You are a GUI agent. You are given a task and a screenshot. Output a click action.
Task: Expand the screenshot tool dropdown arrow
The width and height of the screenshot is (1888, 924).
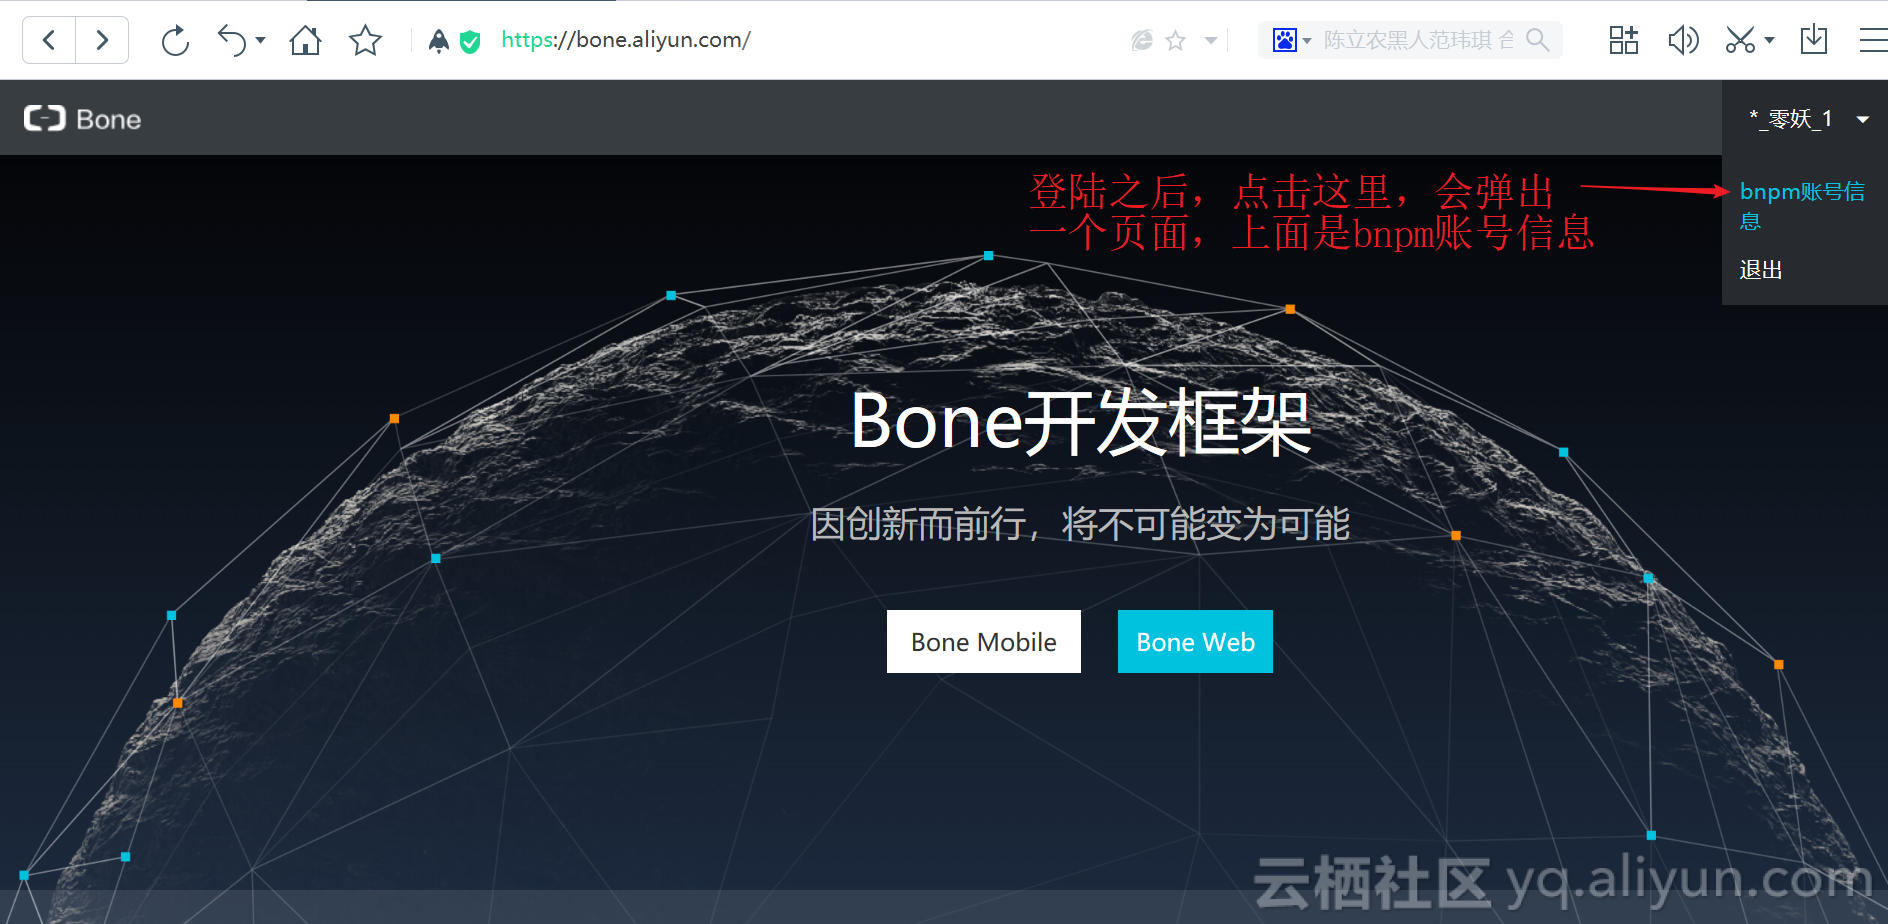click(1769, 40)
